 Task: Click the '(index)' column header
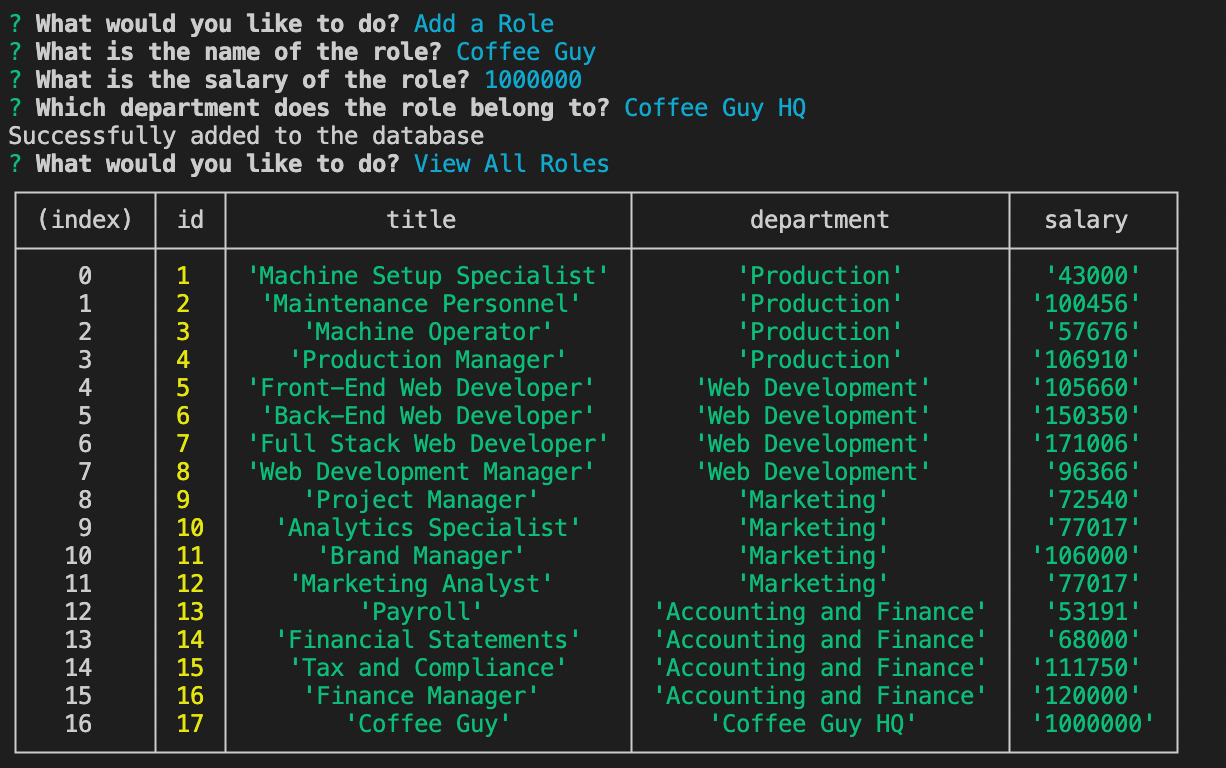point(85,220)
